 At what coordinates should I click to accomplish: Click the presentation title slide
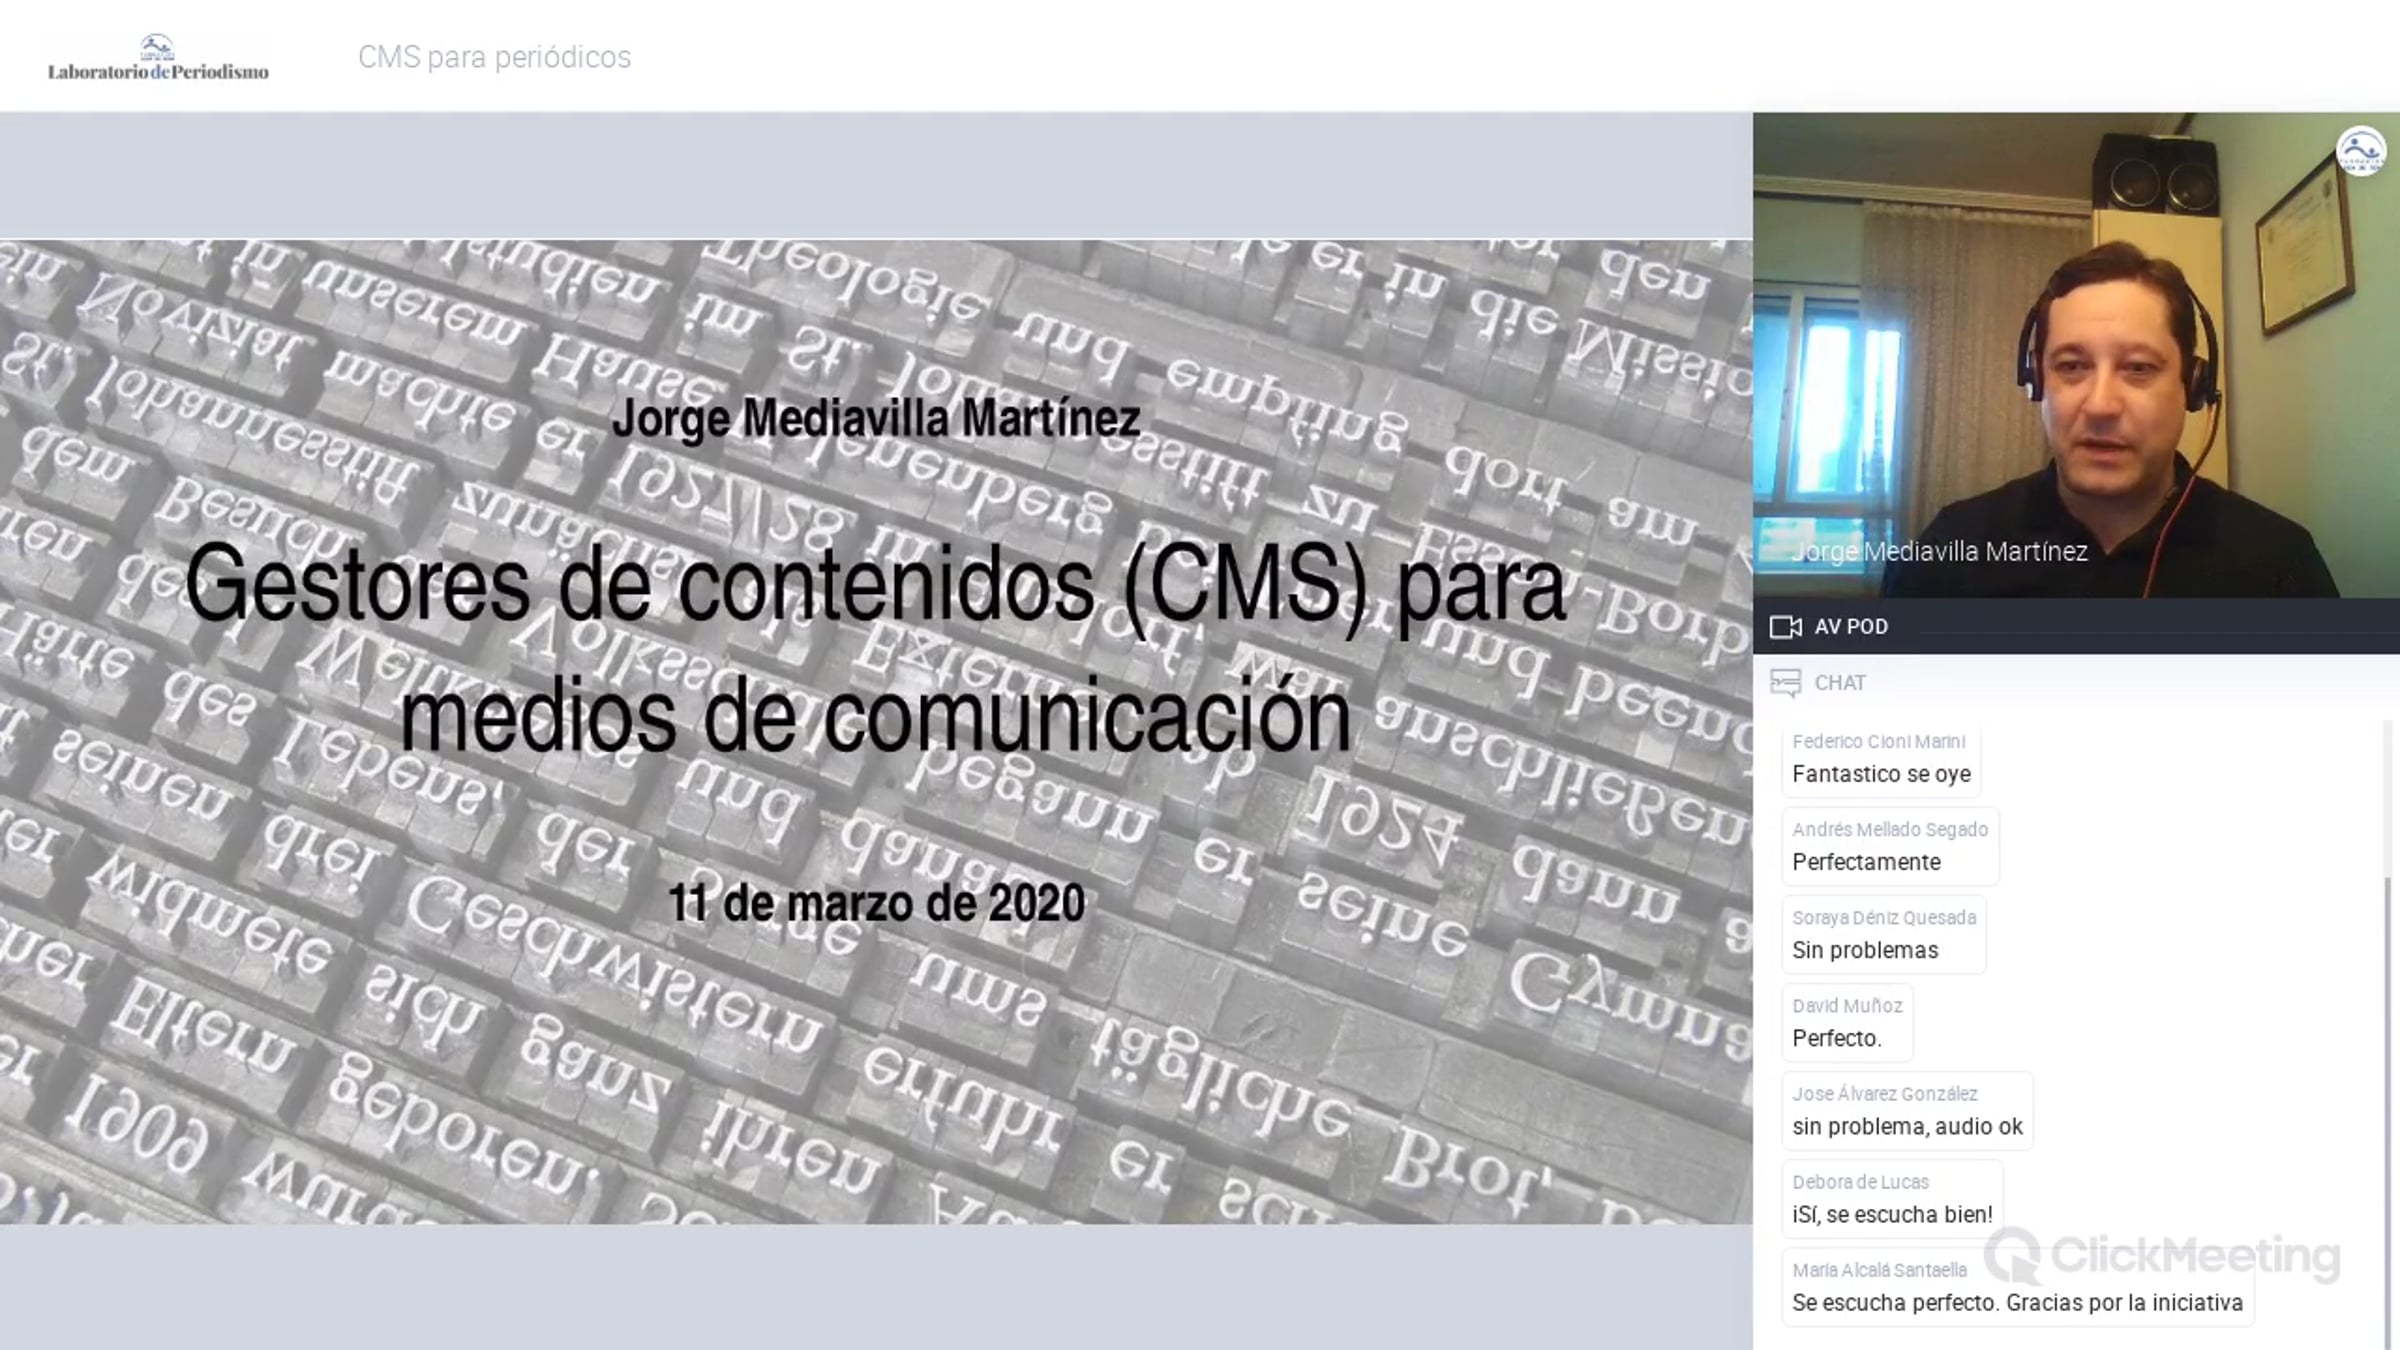click(x=876, y=731)
